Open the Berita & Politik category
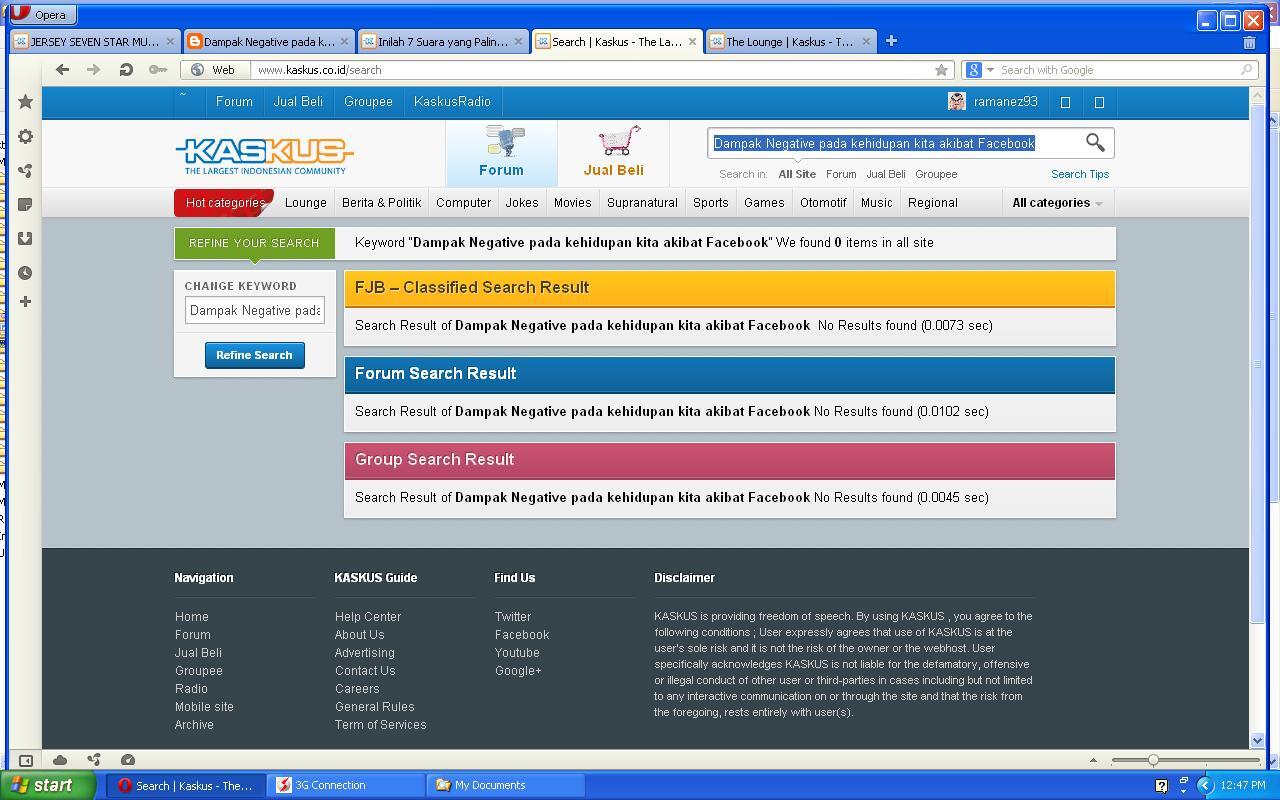 381,203
